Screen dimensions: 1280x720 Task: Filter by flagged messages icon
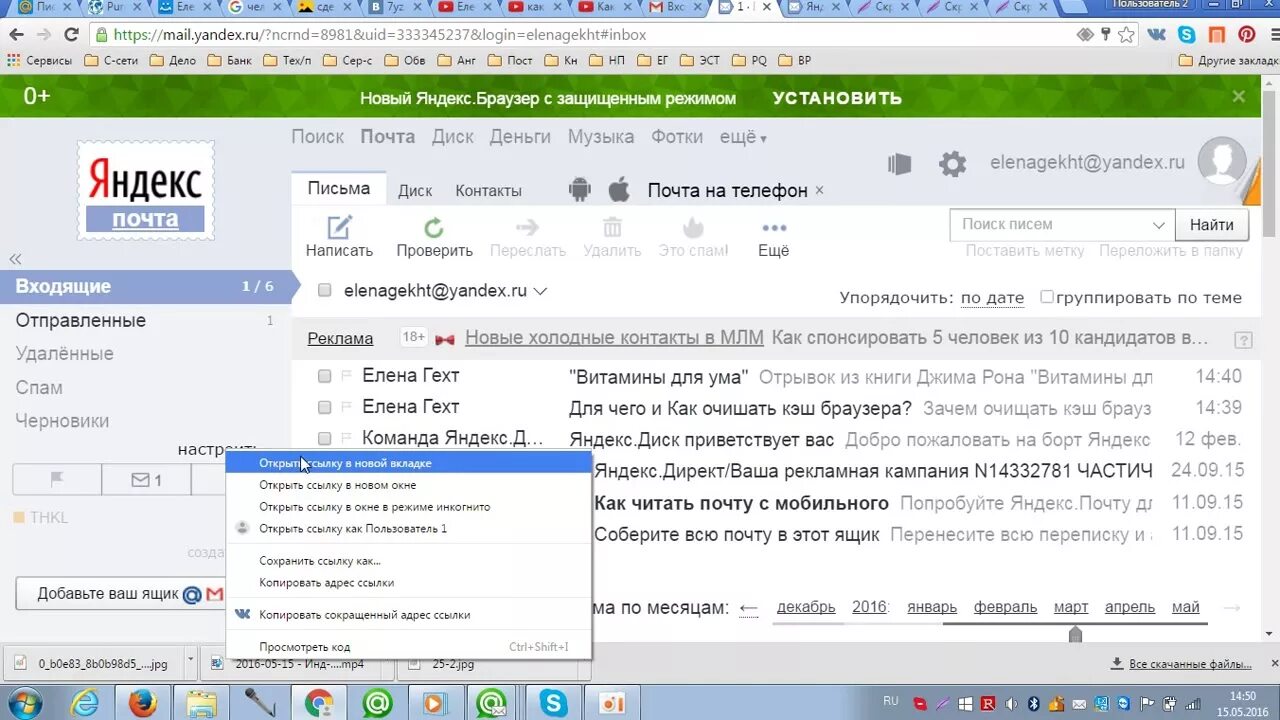(x=57, y=480)
